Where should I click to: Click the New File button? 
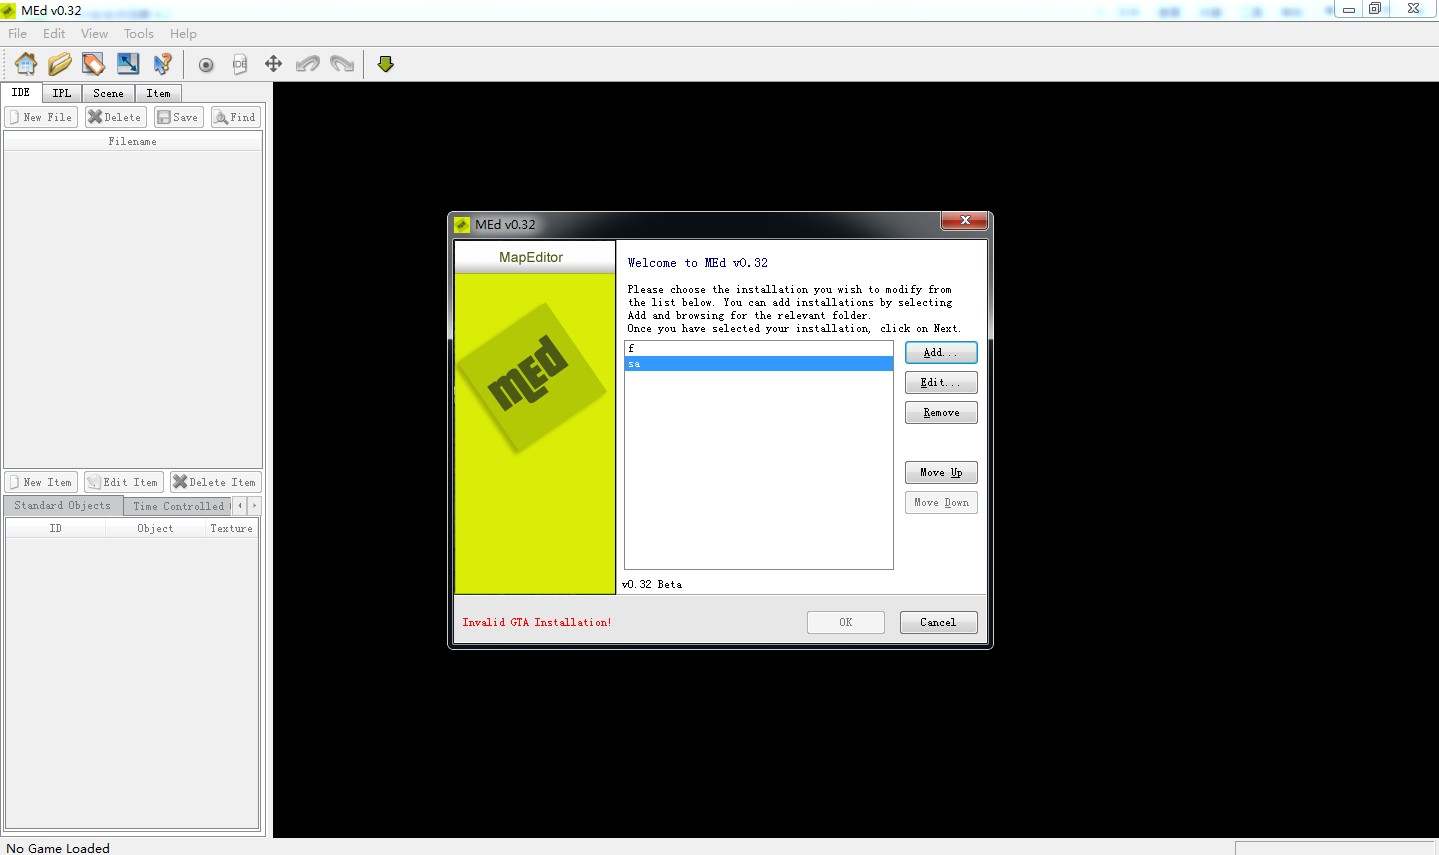[x=41, y=117]
